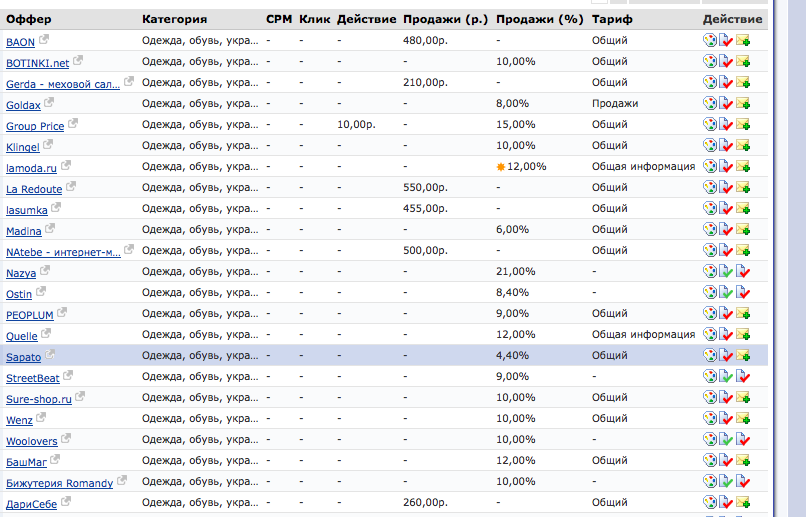Select the 21,00% sales percentage for Nazya
806x517 pixels.
pos(516,271)
